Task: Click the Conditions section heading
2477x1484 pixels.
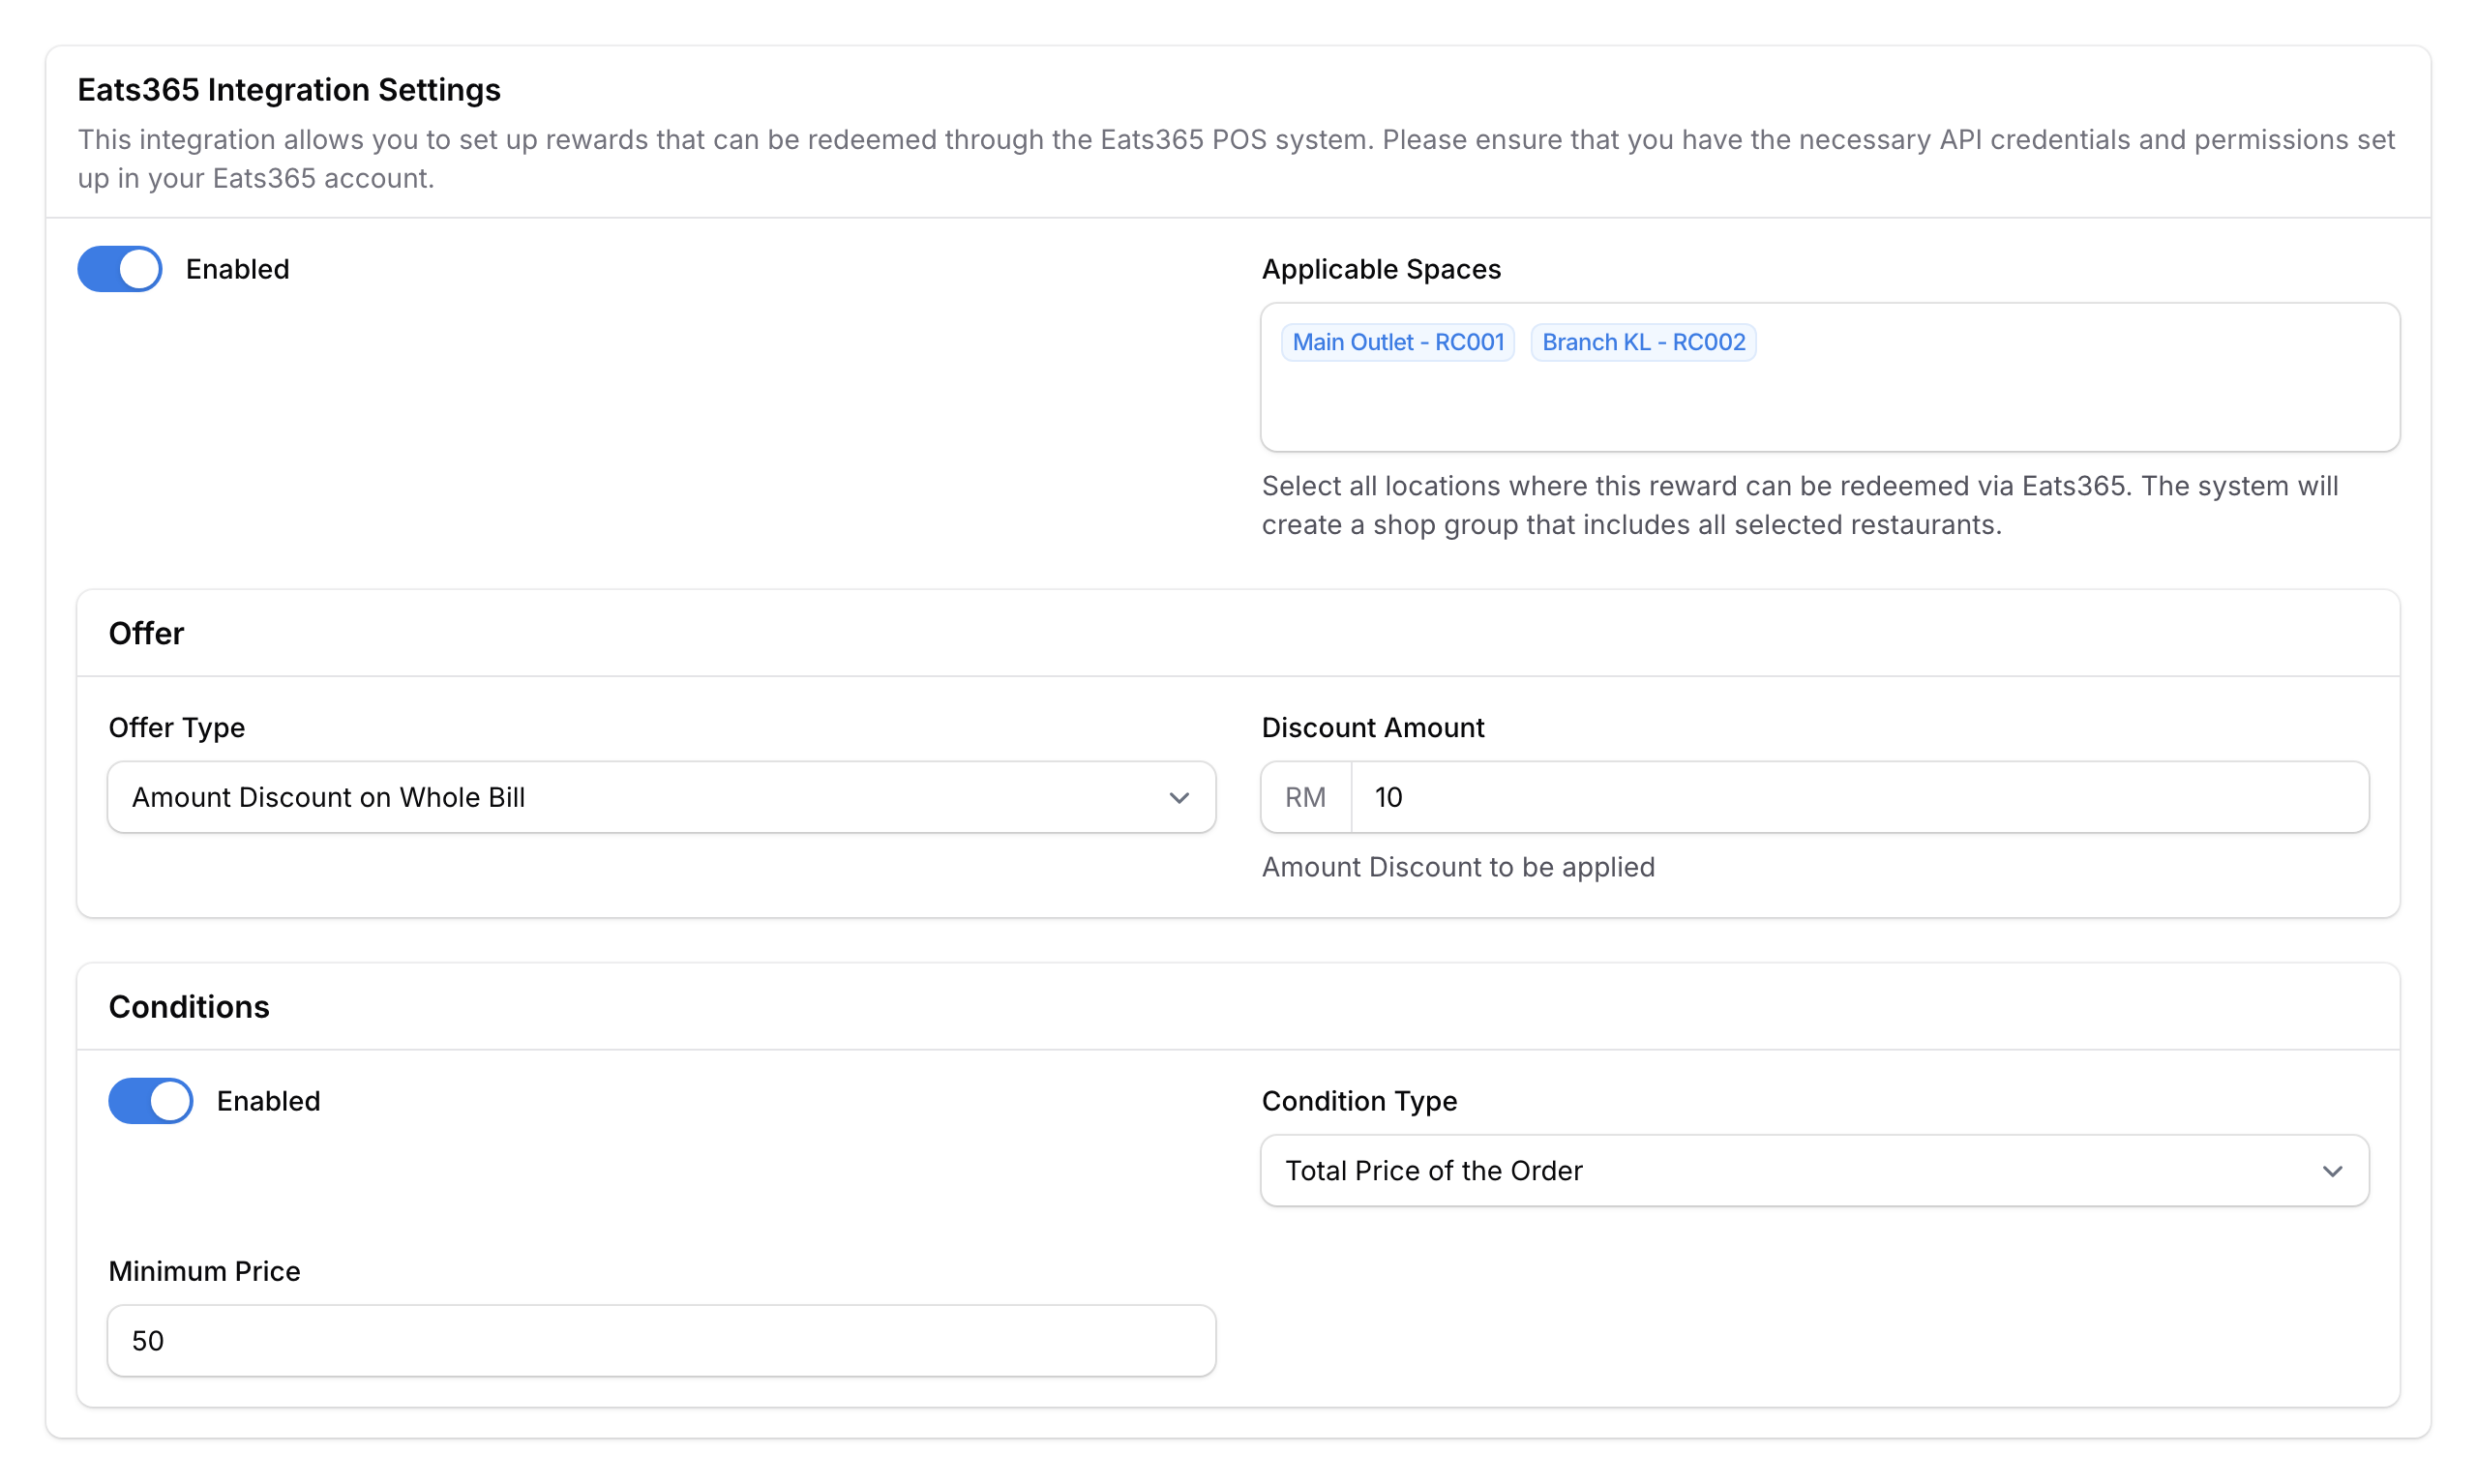Action: point(189,1006)
